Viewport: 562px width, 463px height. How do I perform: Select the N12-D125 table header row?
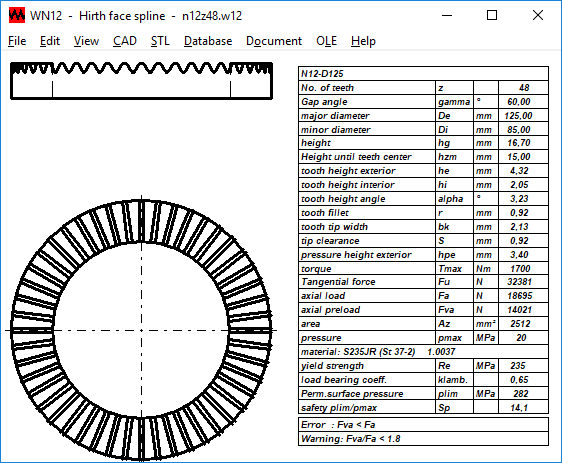coord(423,73)
